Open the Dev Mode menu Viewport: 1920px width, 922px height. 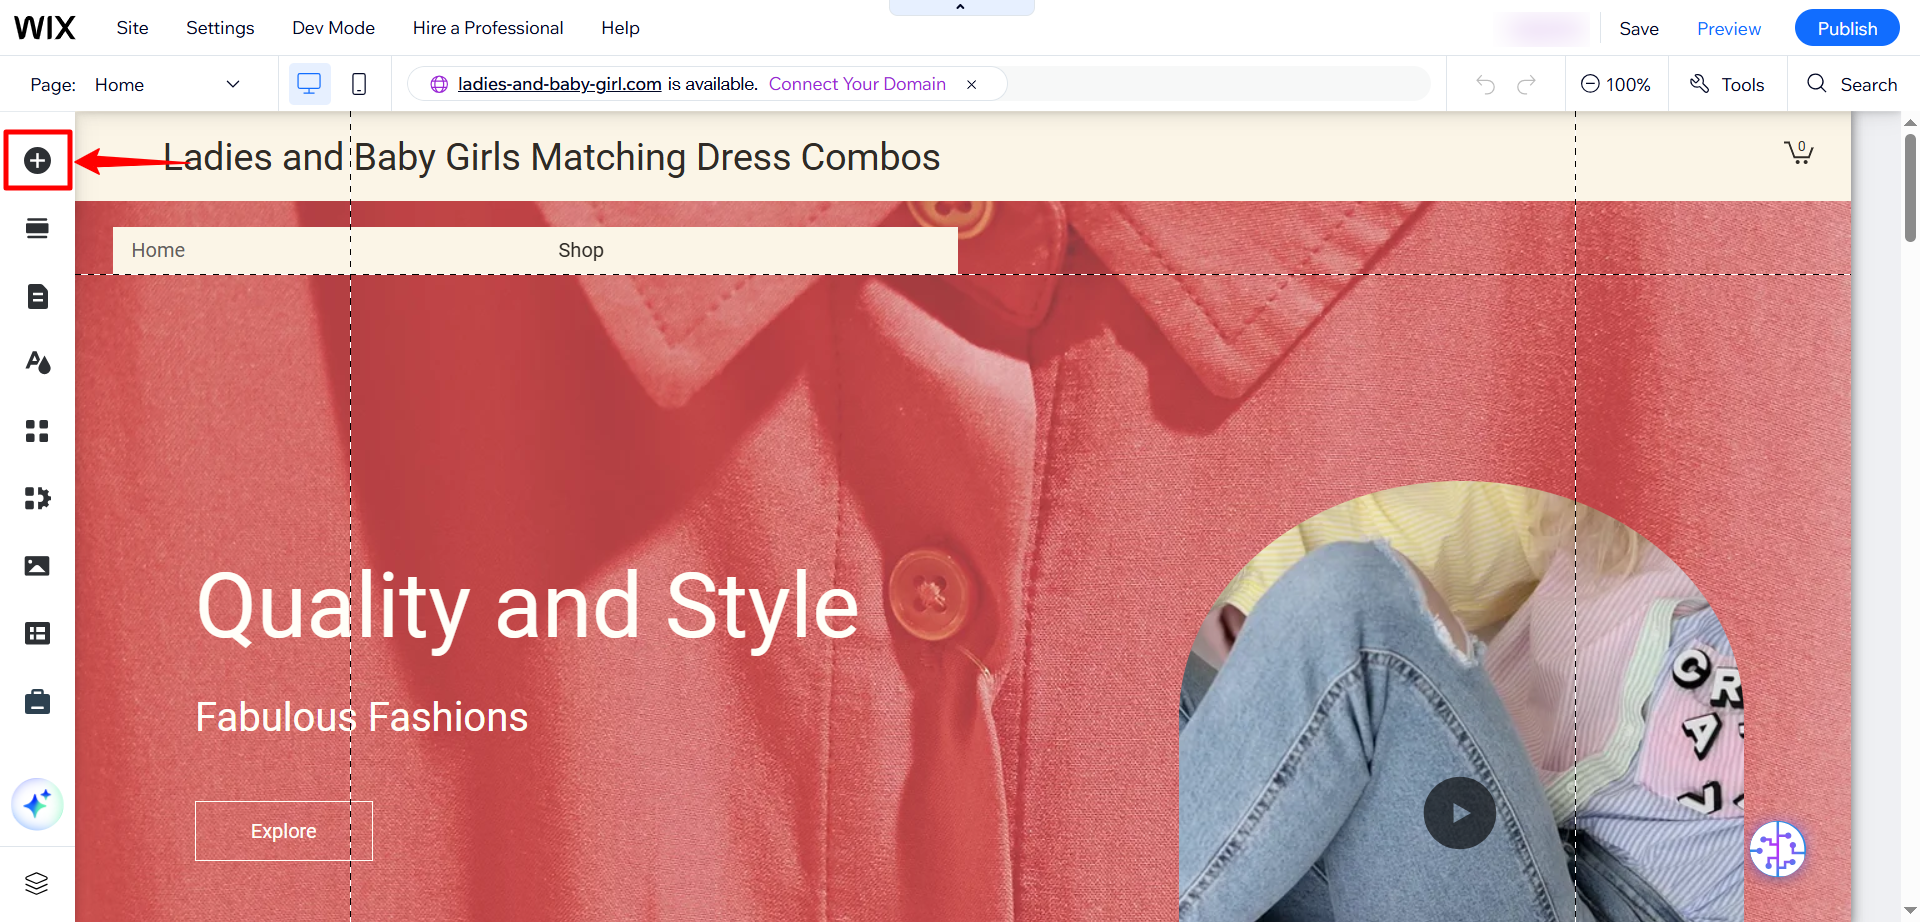click(333, 28)
